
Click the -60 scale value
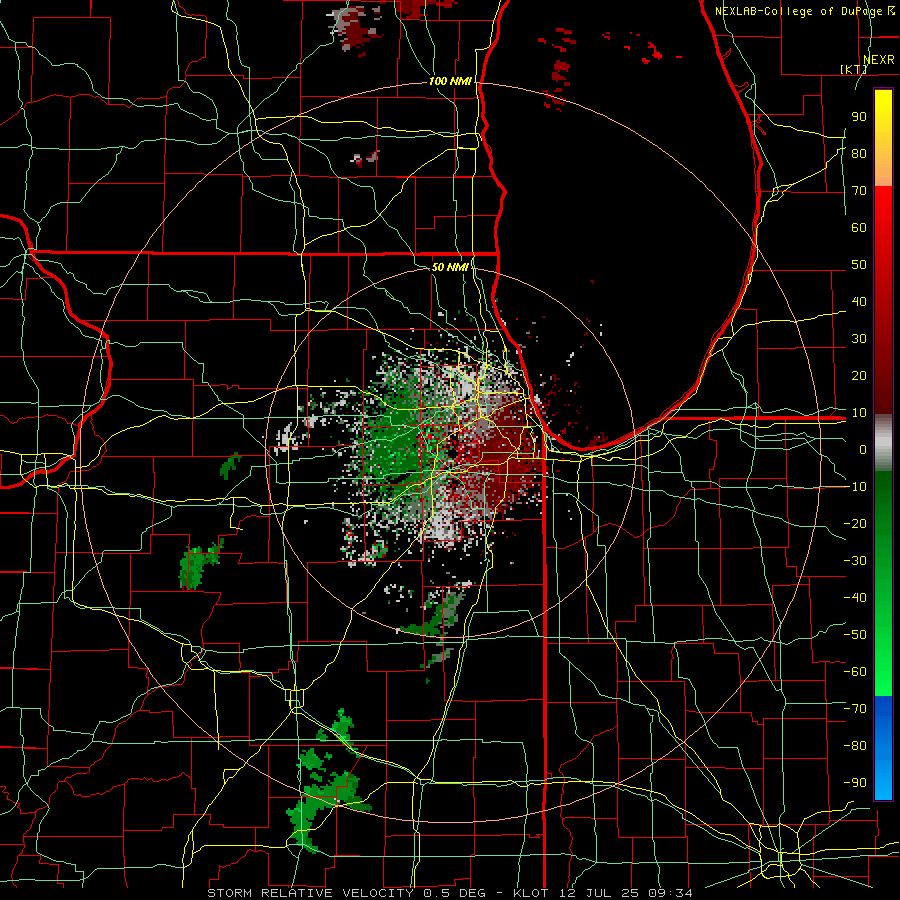(x=855, y=672)
